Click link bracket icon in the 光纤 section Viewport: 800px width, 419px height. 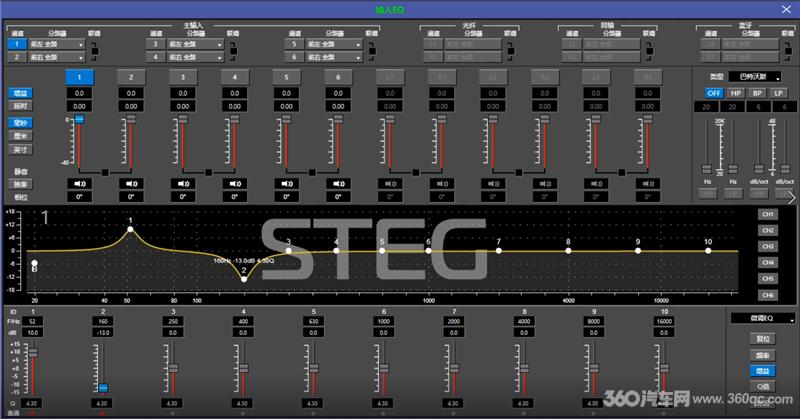point(510,51)
